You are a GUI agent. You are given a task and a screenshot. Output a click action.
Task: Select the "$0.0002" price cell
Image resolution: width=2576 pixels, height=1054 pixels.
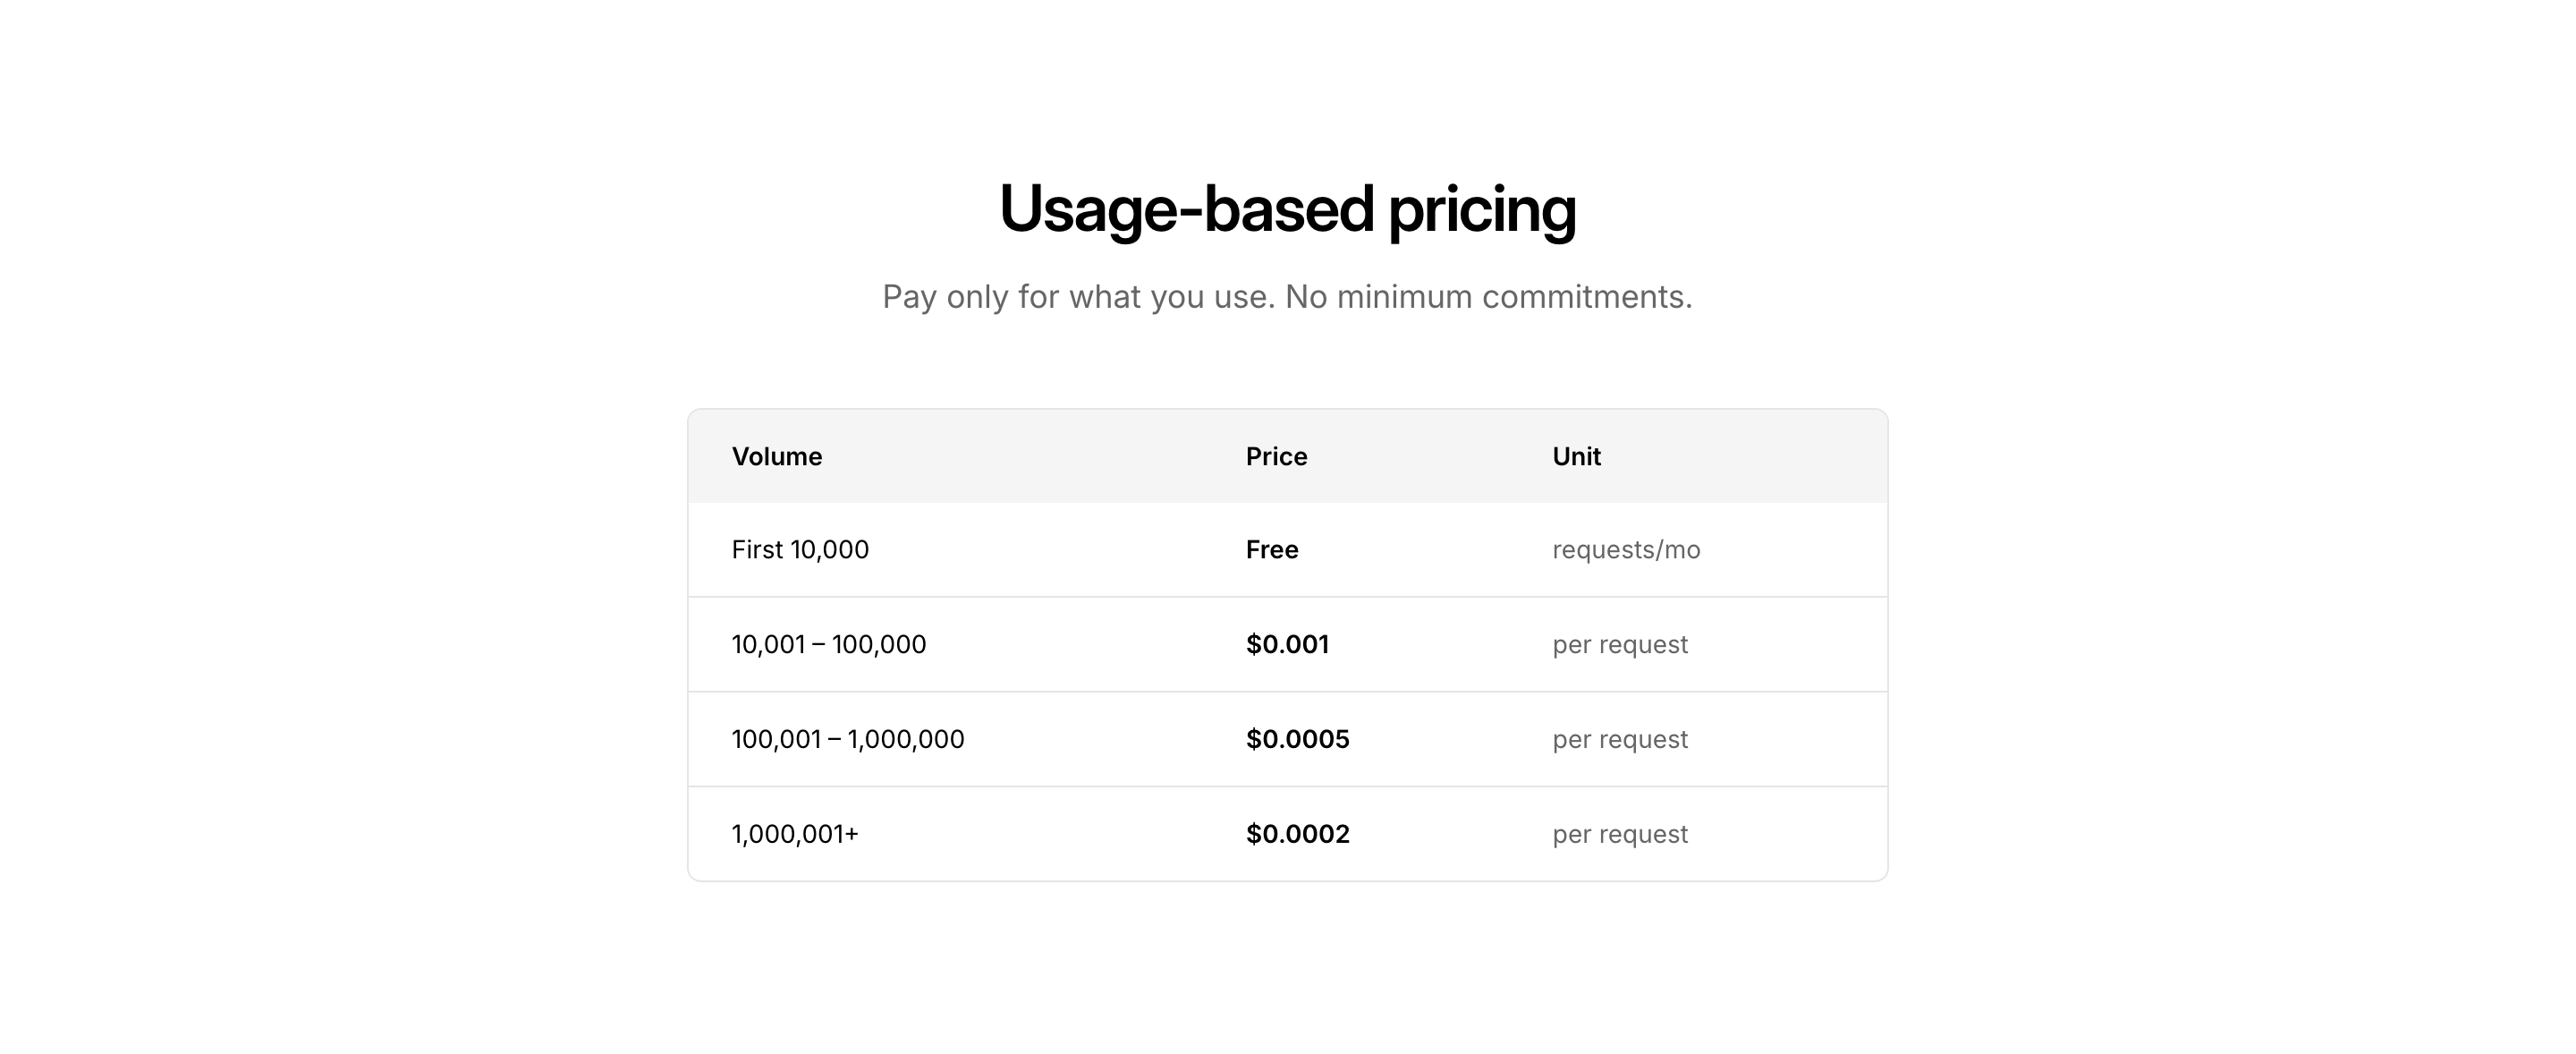[1297, 834]
